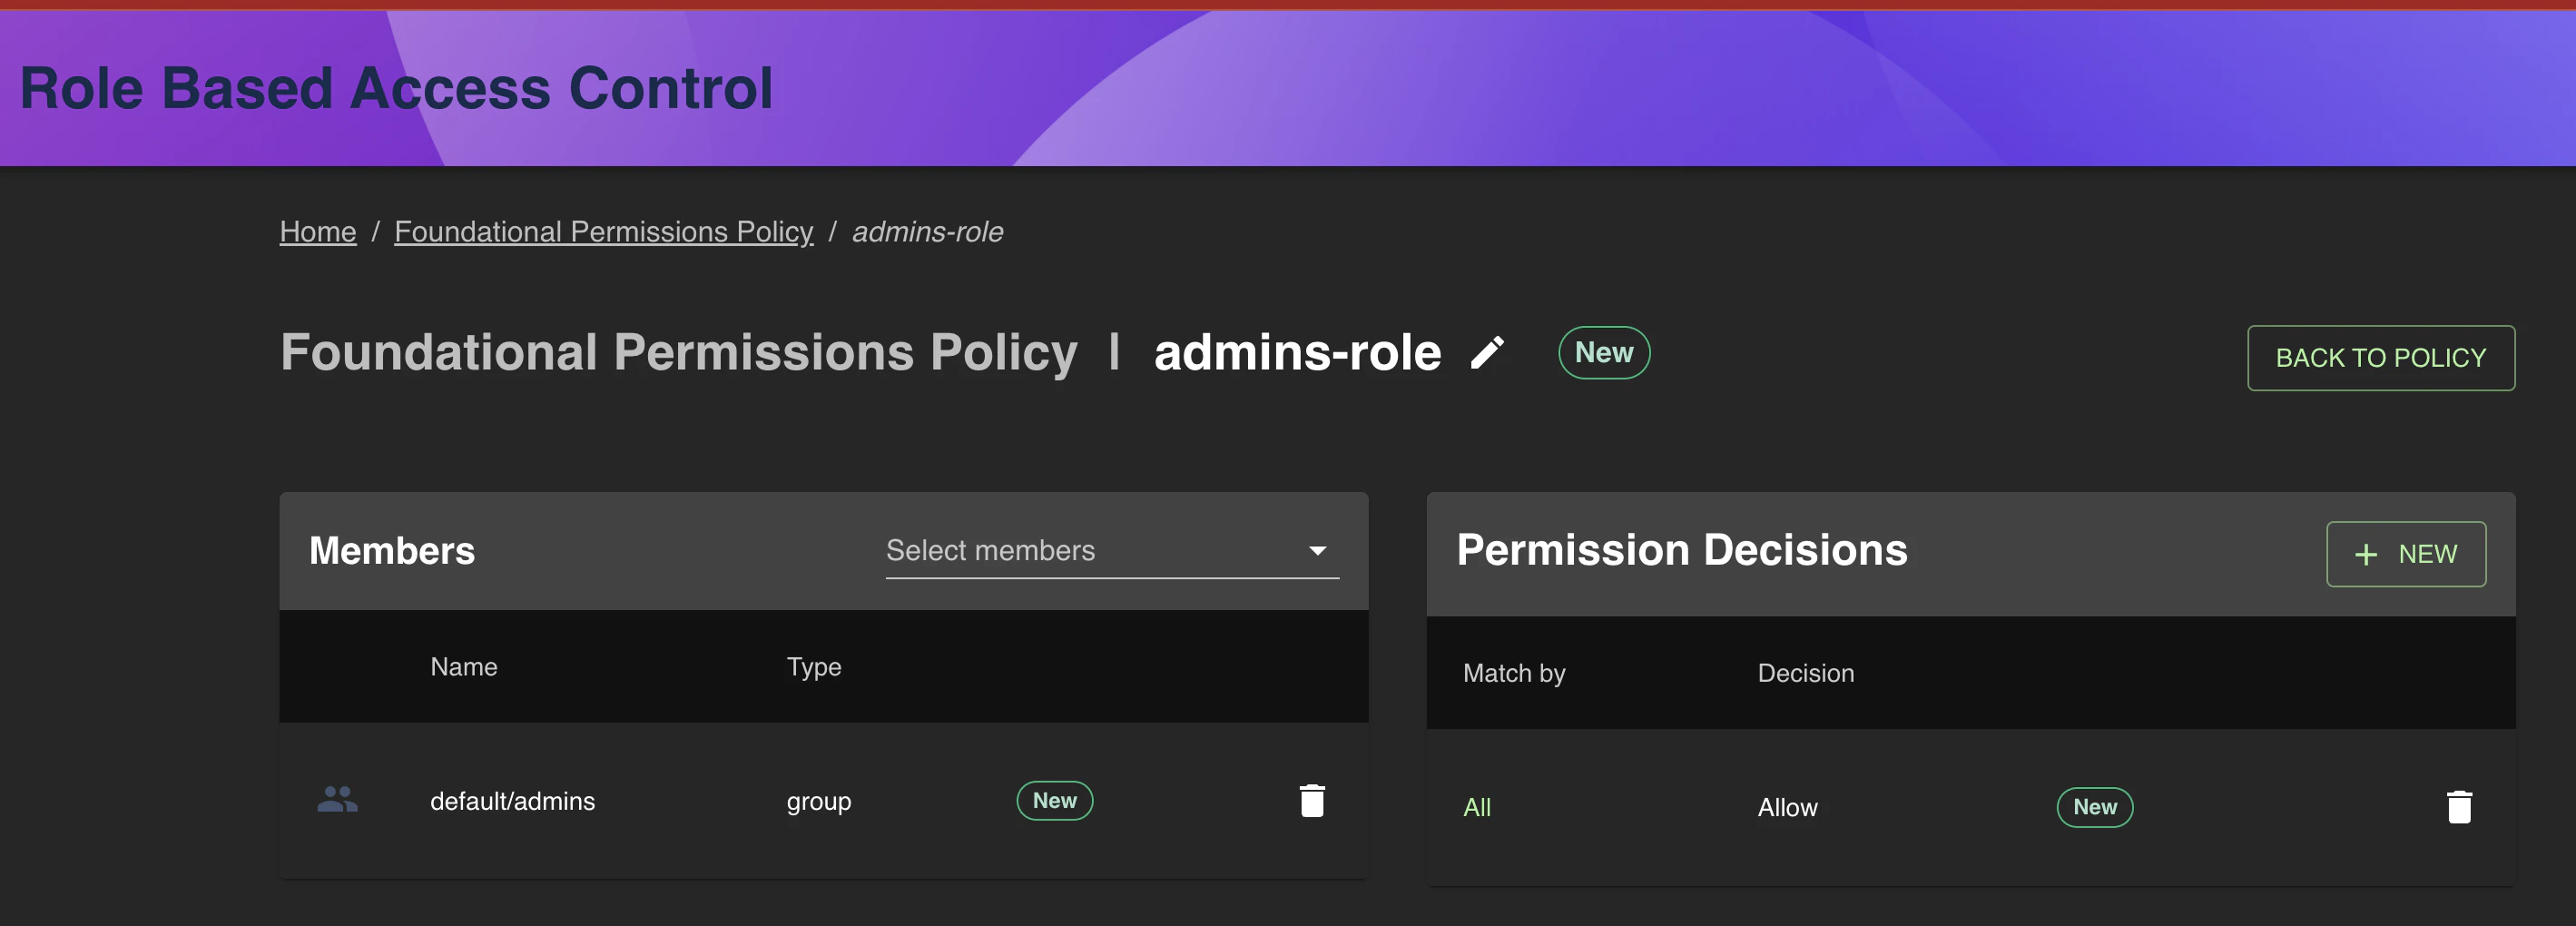Select the default/admins member name
Viewport: 2576px width, 926px height.
[x=512, y=801]
